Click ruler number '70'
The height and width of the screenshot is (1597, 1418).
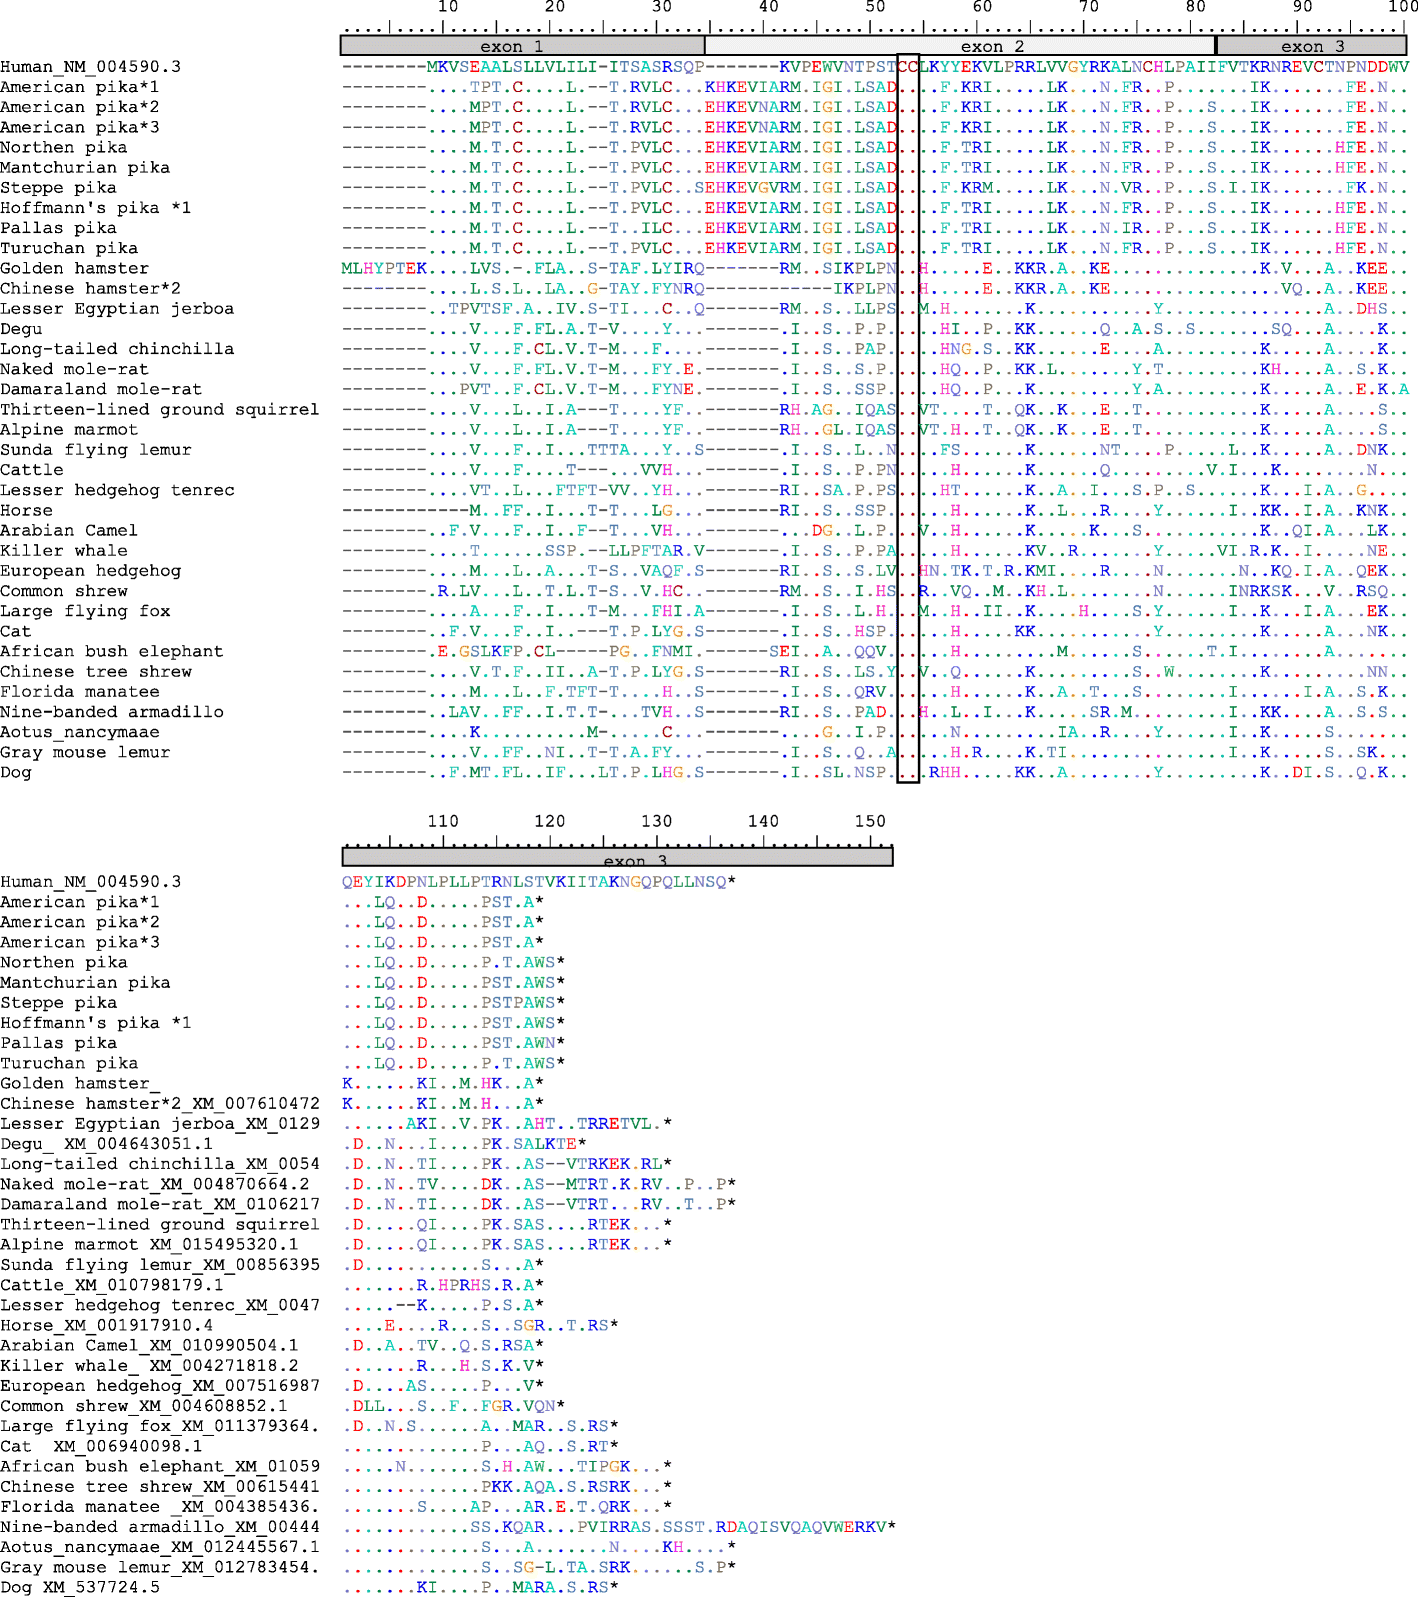(1089, 7)
